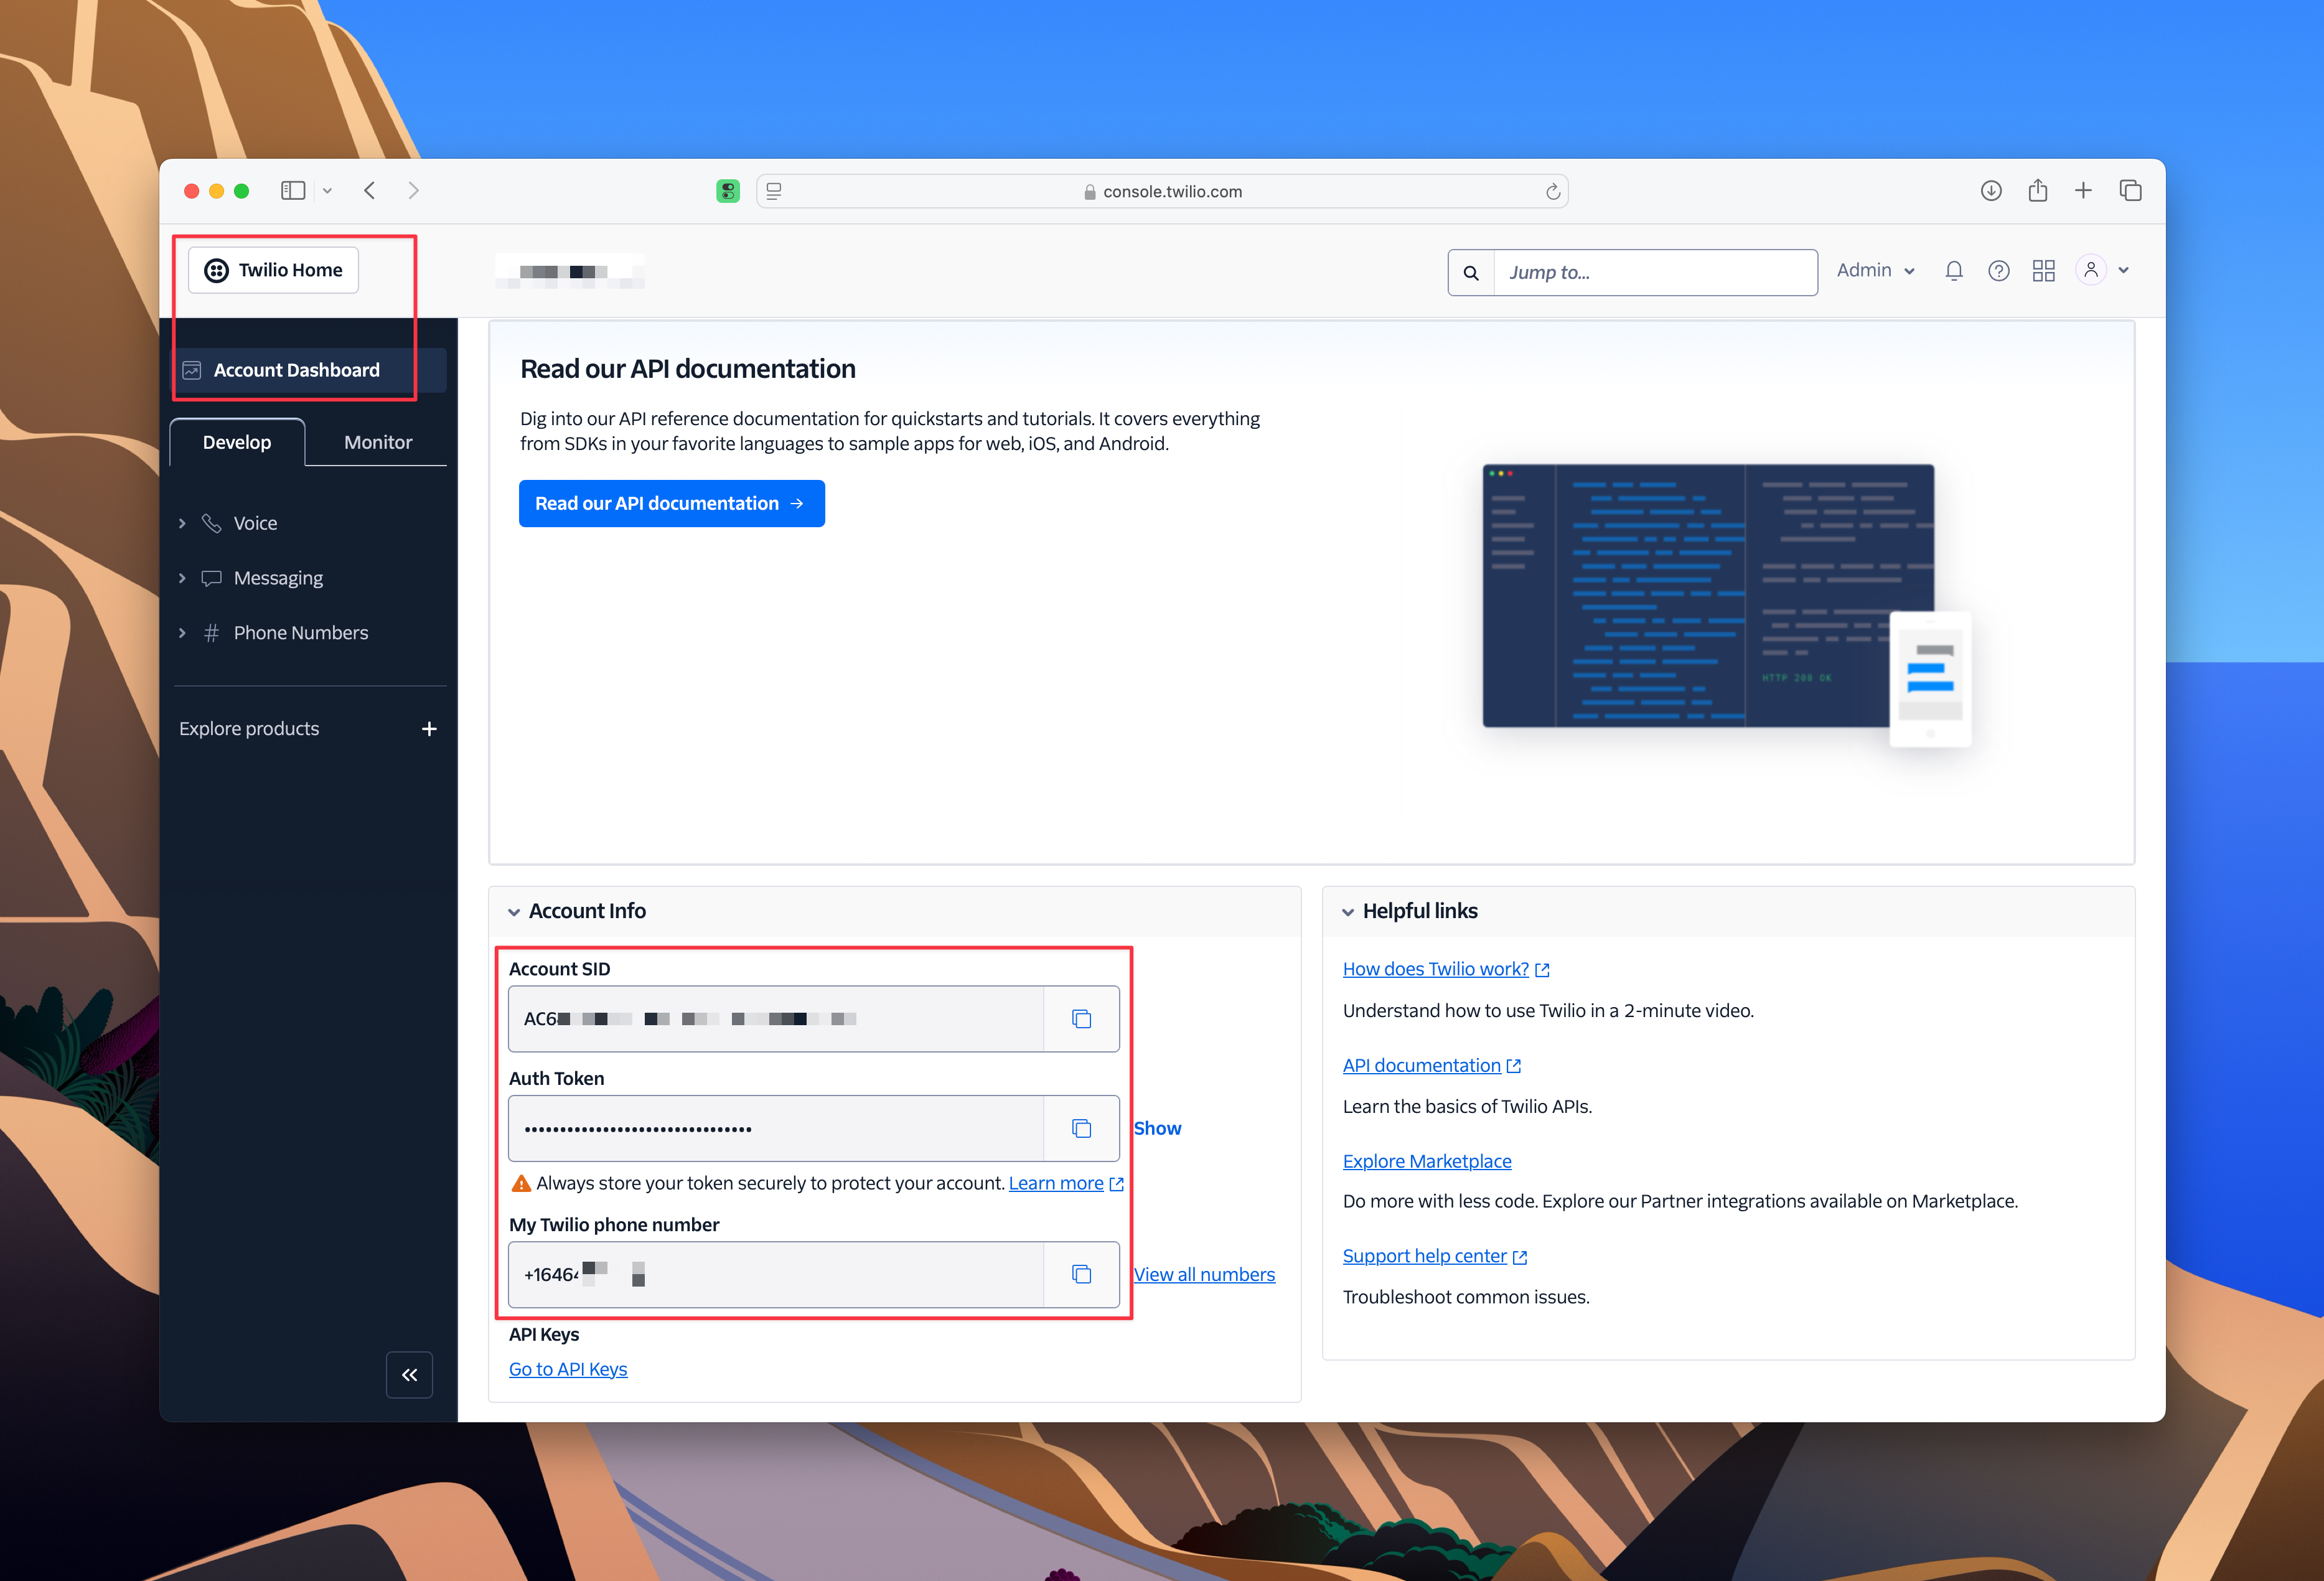2324x1581 pixels.
Task: Open Learn more about token security
Action: [x=1065, y=1183]
